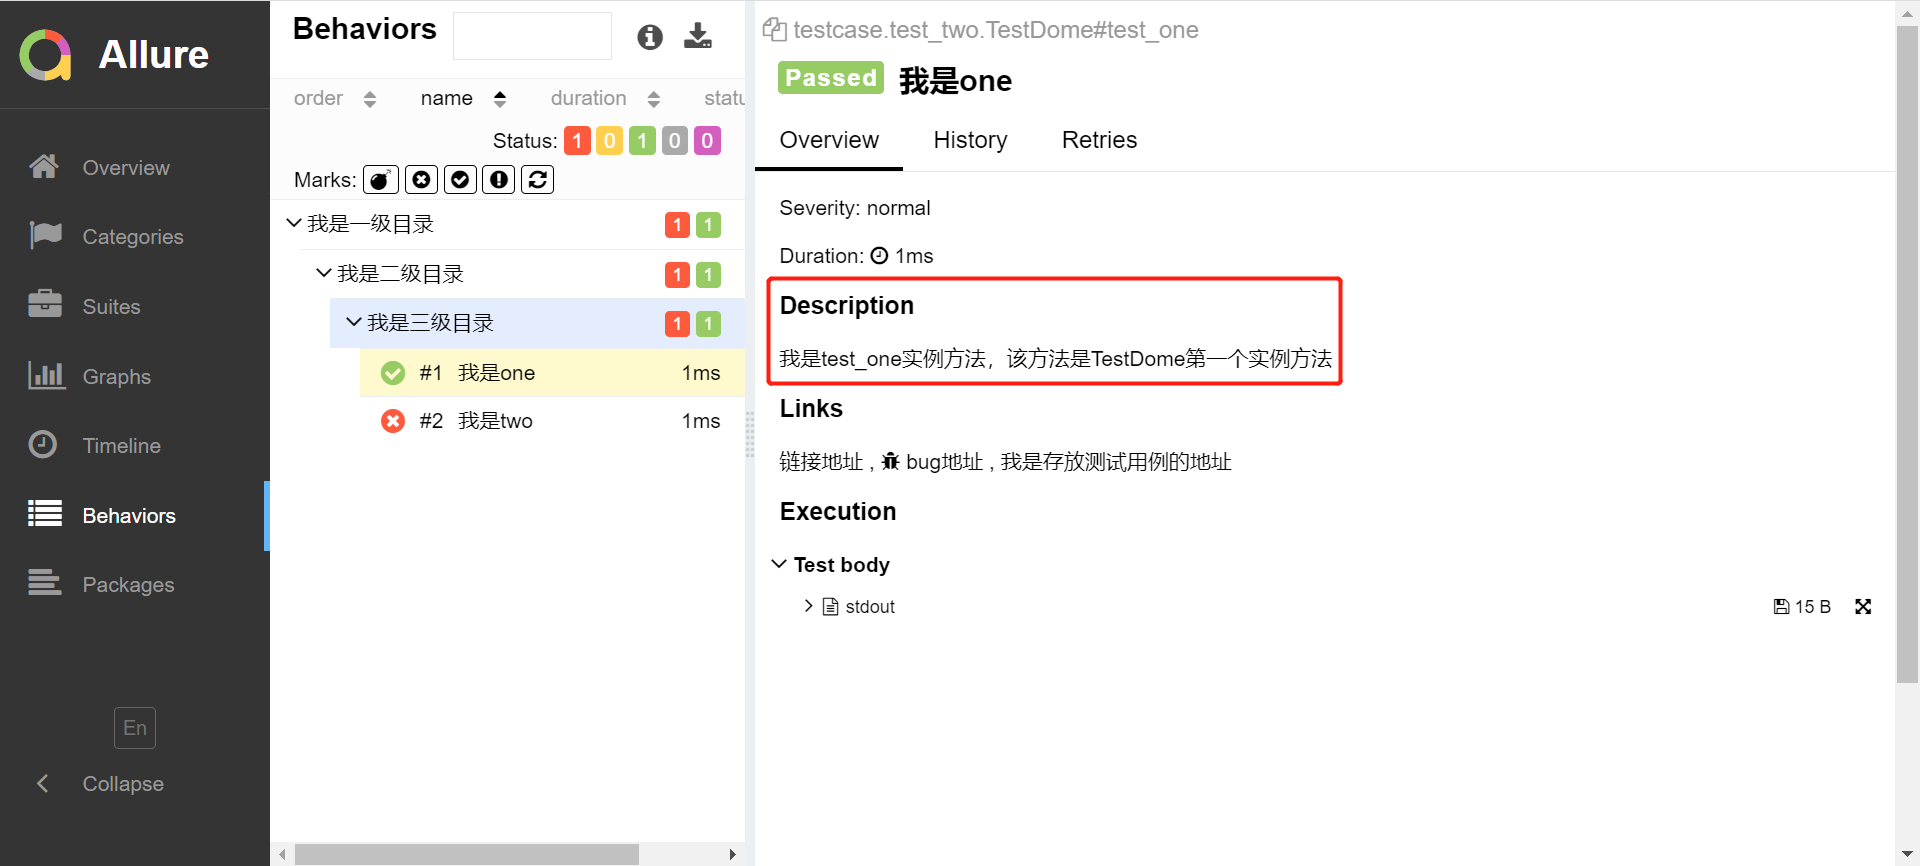Image resolution: width=1920 pixels, height=866 pixels.
Task: Sort behaviors by duration column
Action: (x=605, y=98)
